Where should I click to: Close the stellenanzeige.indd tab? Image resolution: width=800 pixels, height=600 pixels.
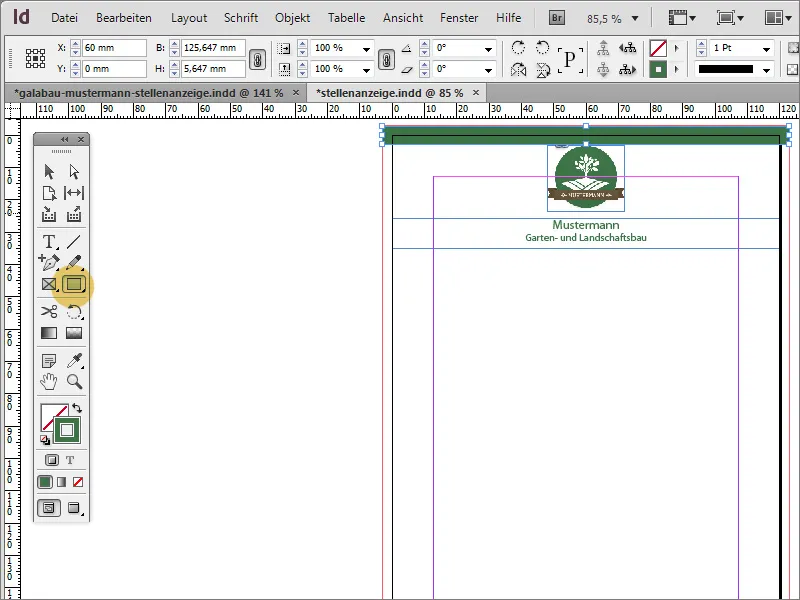(x=476, y=92)
